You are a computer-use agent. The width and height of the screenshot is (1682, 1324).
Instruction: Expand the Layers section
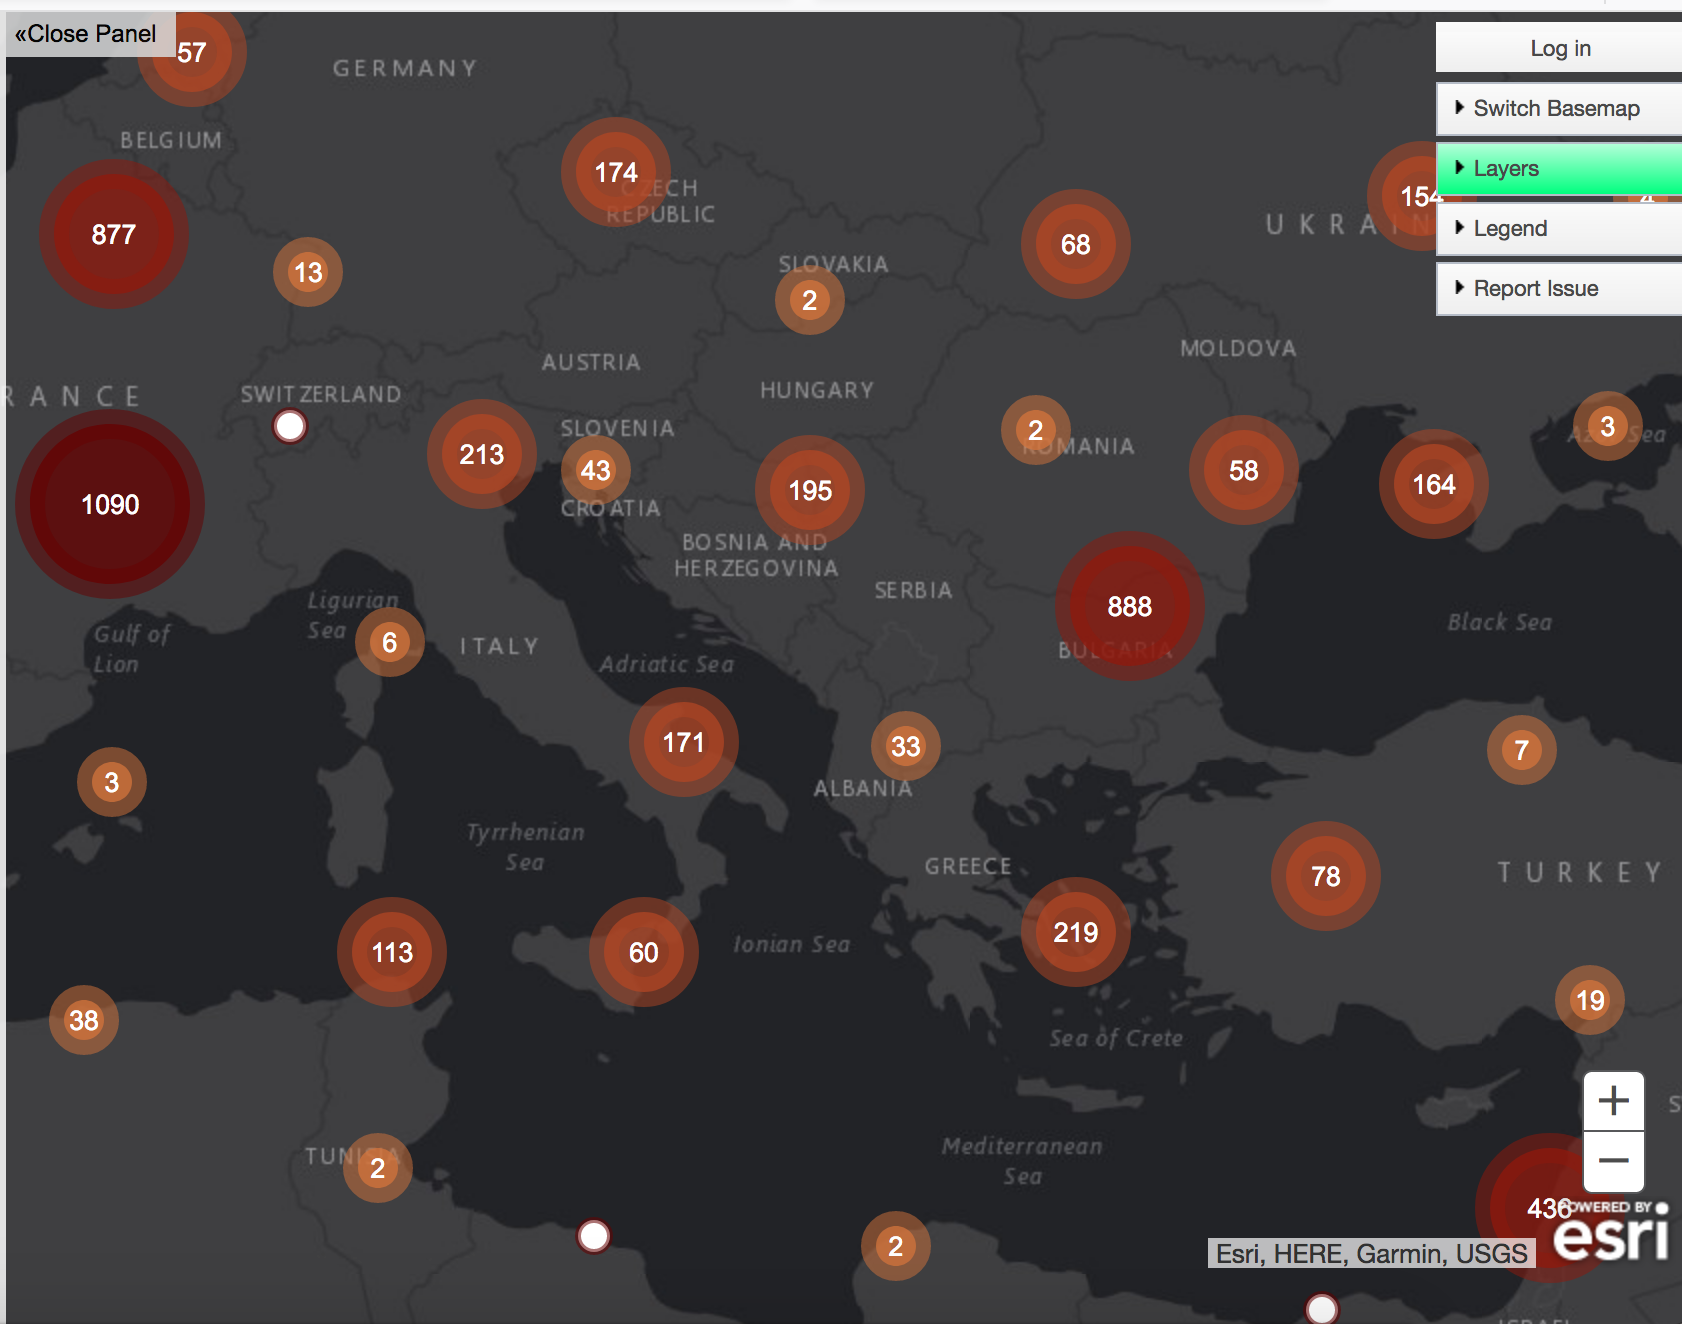pos(1556,168)
